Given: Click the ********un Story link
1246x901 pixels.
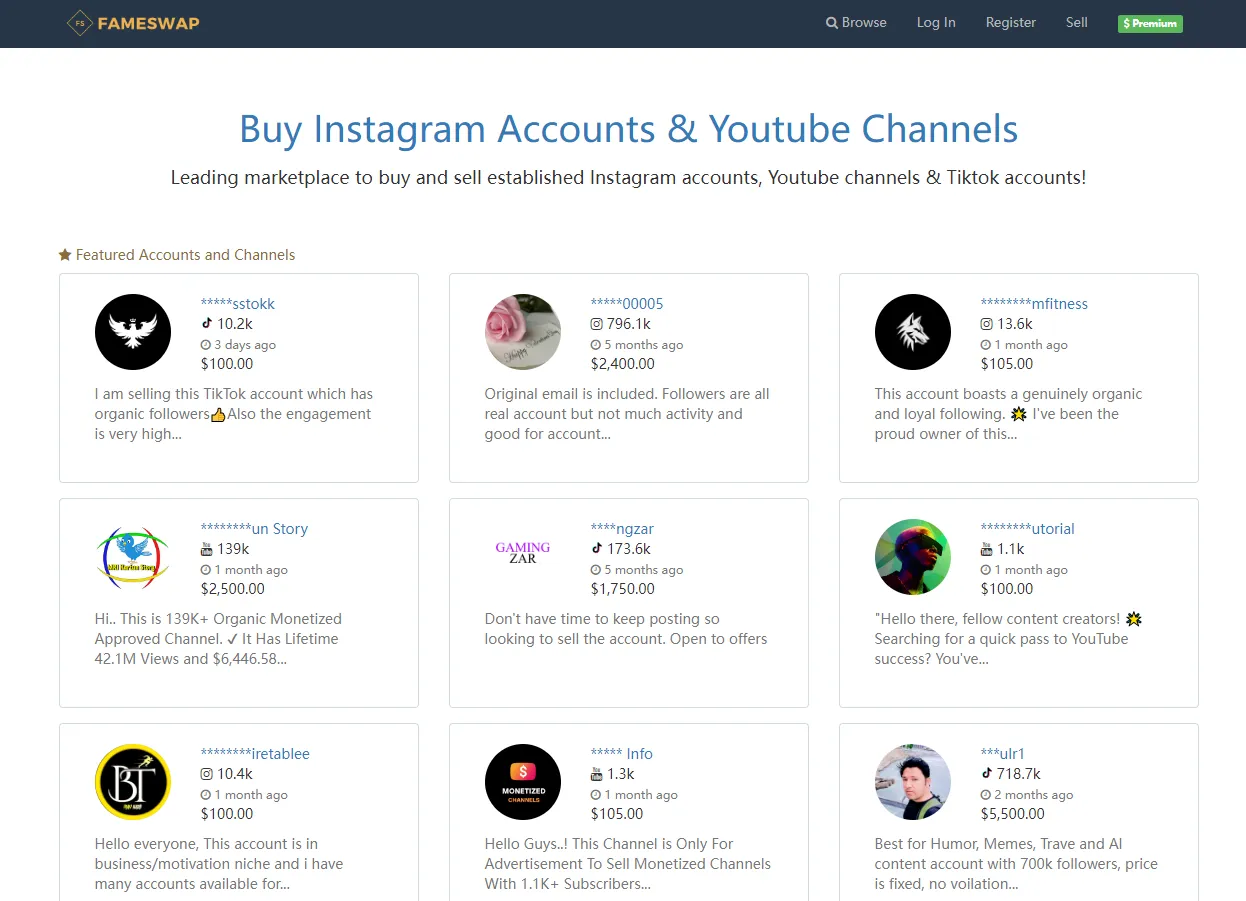Looking at the screenshot, I should coord(254,529).
